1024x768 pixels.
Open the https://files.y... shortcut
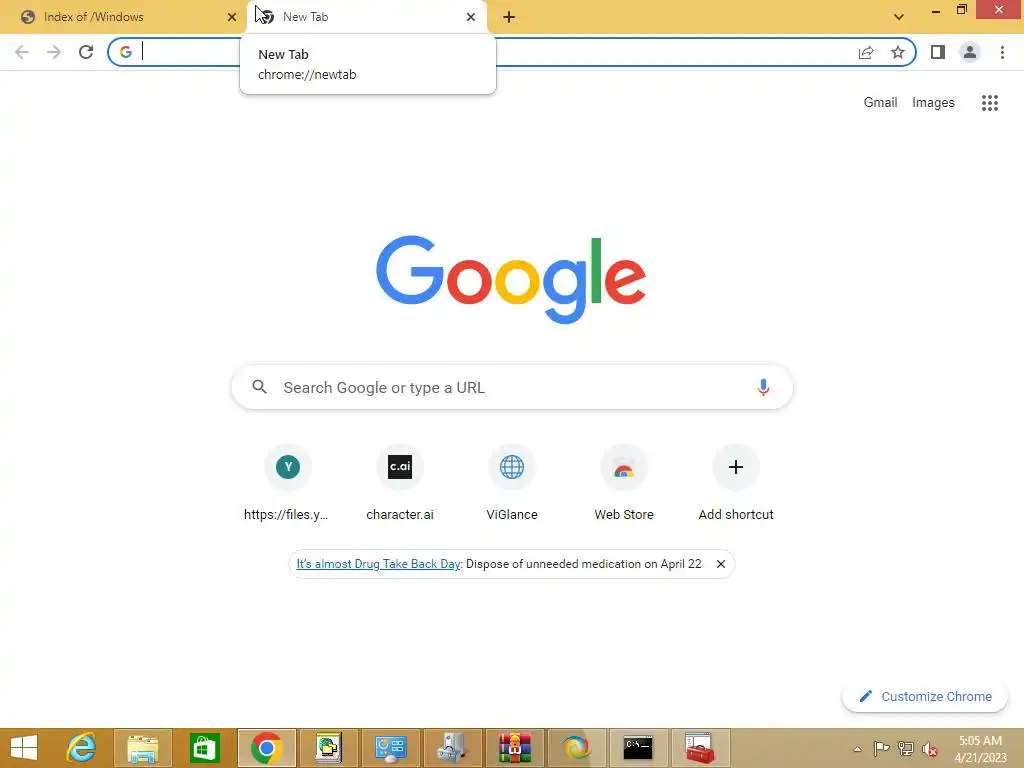pyautogui.click(x=287, y=483)
